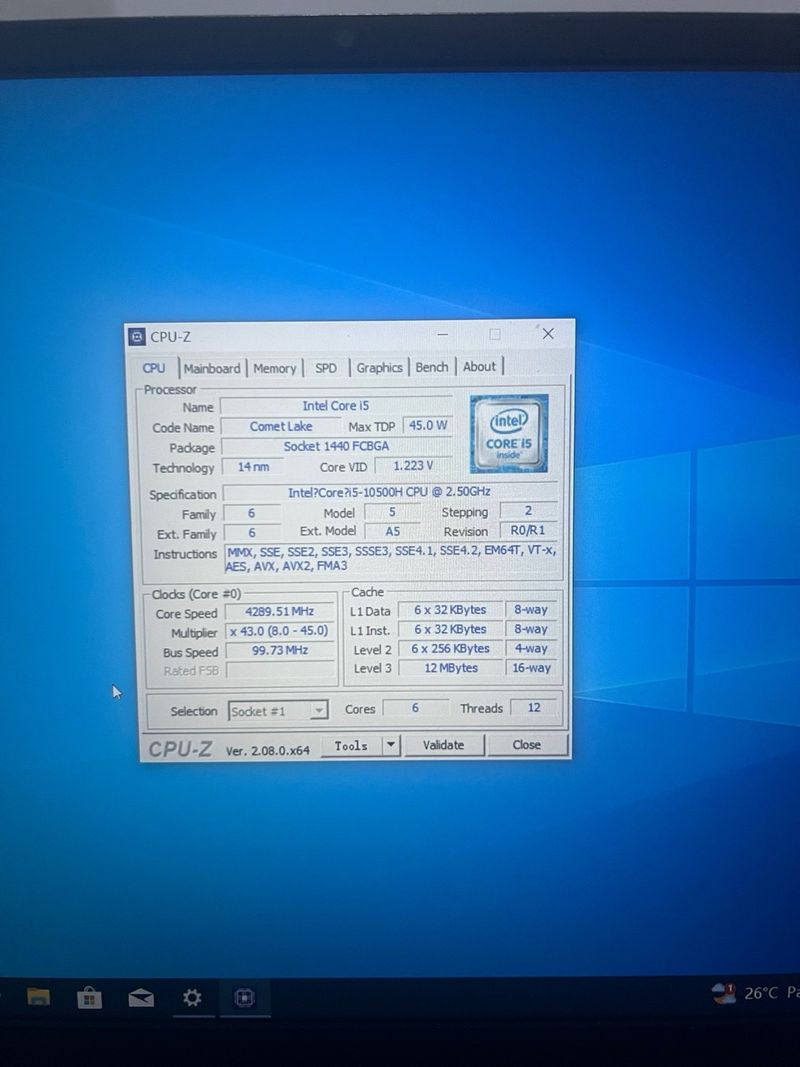The image size is (800, 1067).
Task: Click the Level 2 6 x 256 KBytes value
Action: 450,649
